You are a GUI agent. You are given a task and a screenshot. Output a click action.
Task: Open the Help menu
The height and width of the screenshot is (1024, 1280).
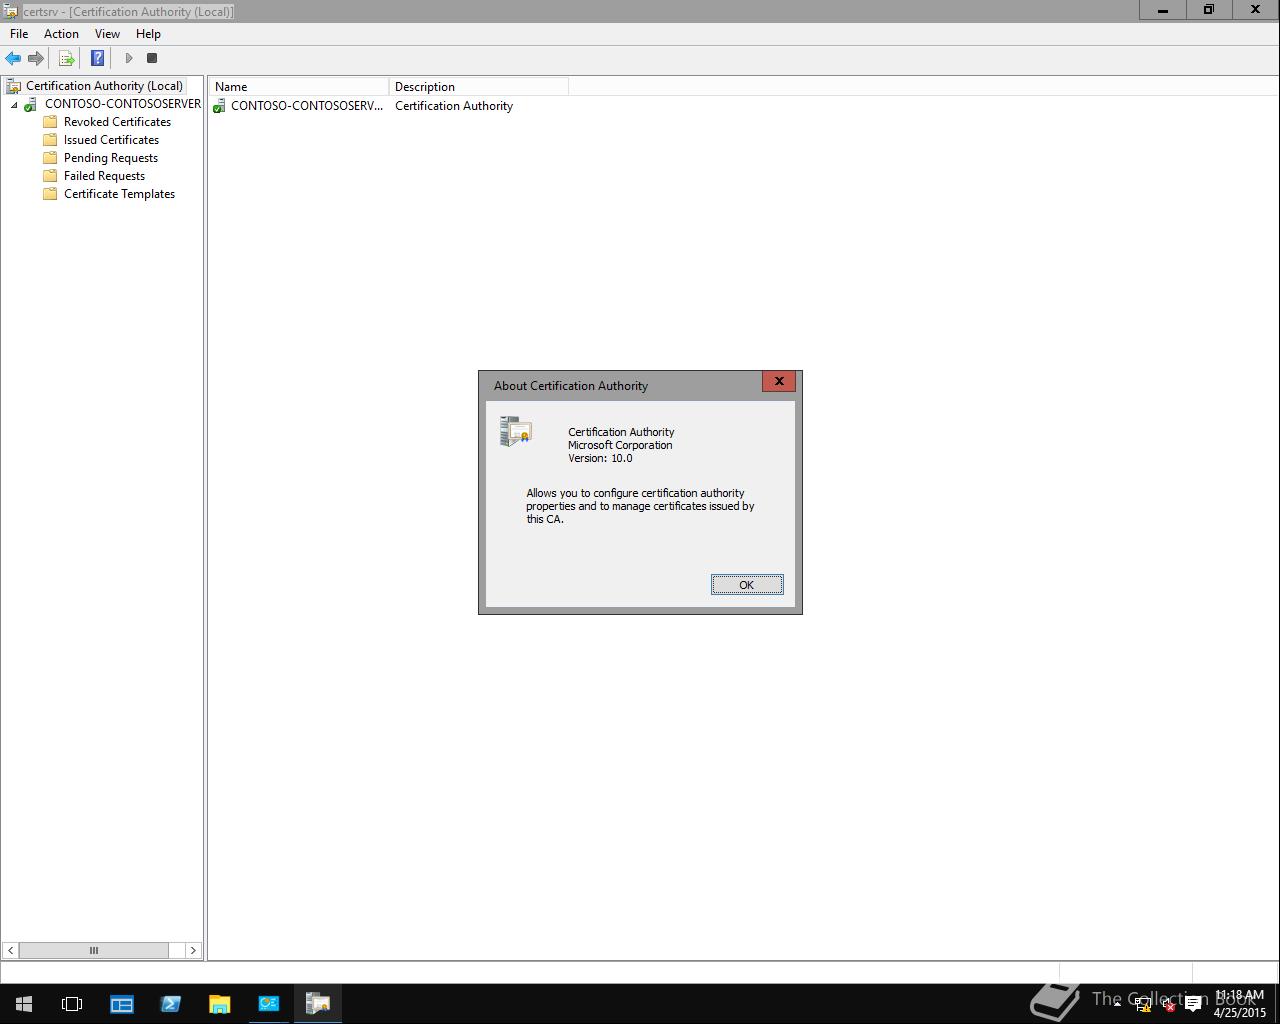(x=148, y=34)
